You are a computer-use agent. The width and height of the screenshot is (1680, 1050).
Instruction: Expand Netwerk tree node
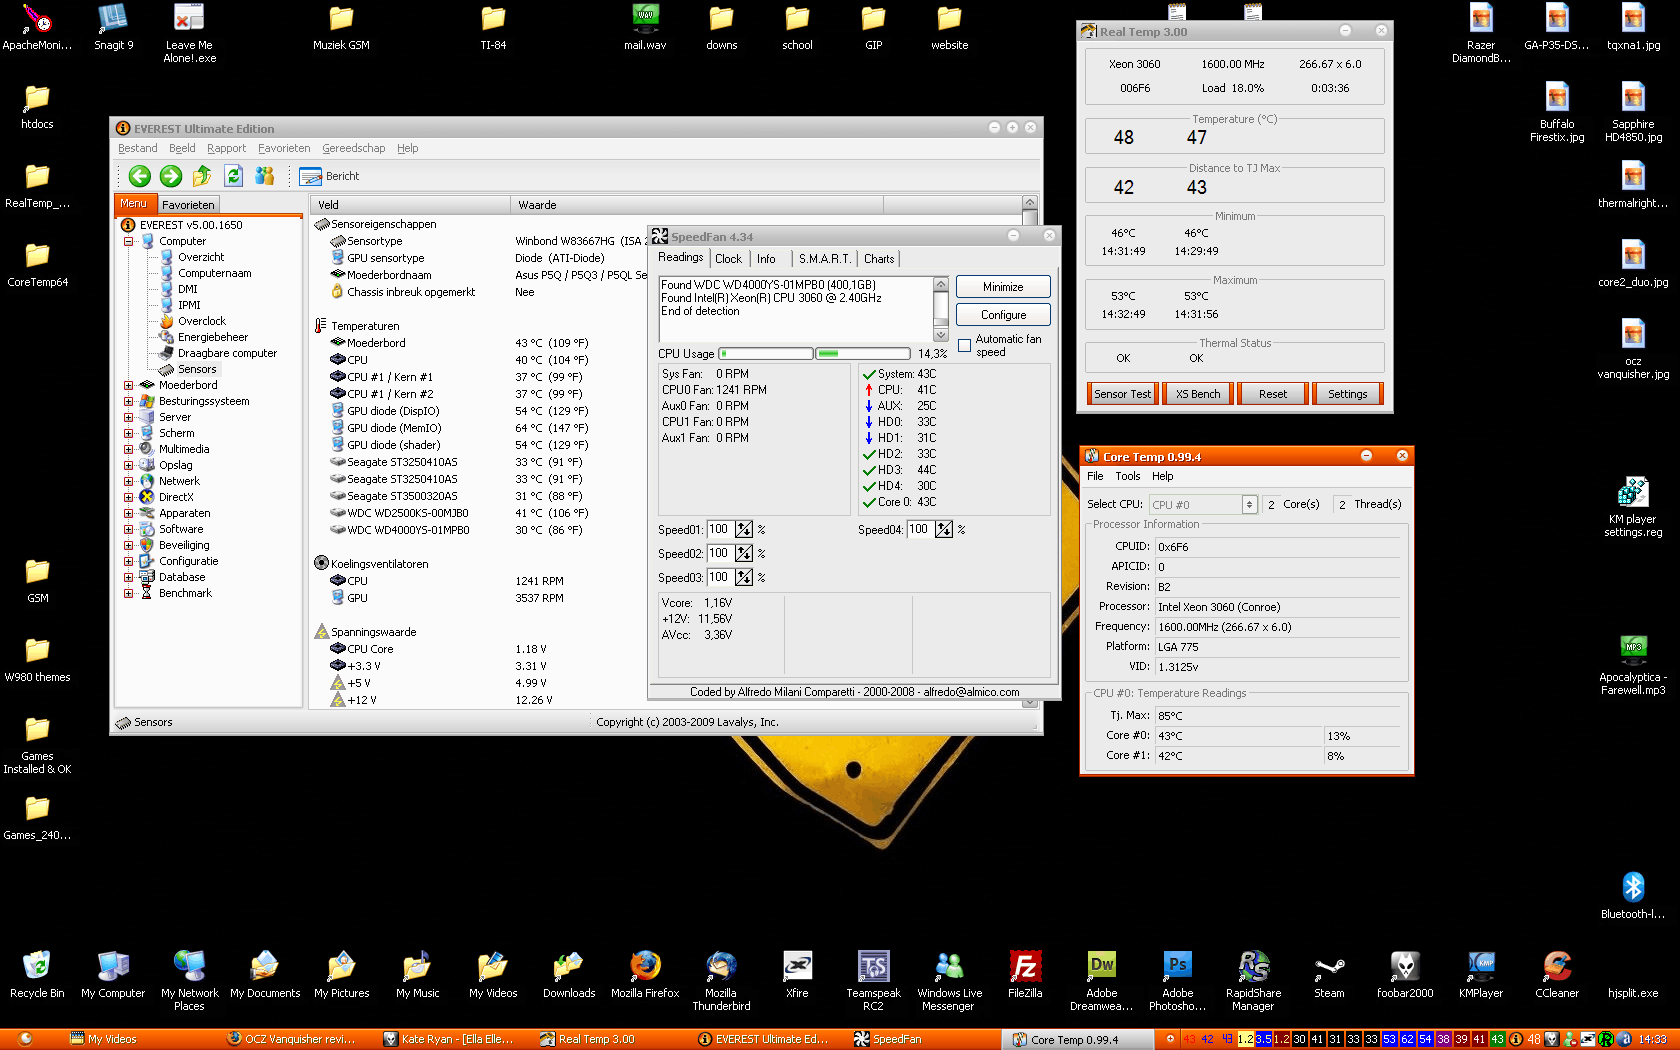coord(128,481)
